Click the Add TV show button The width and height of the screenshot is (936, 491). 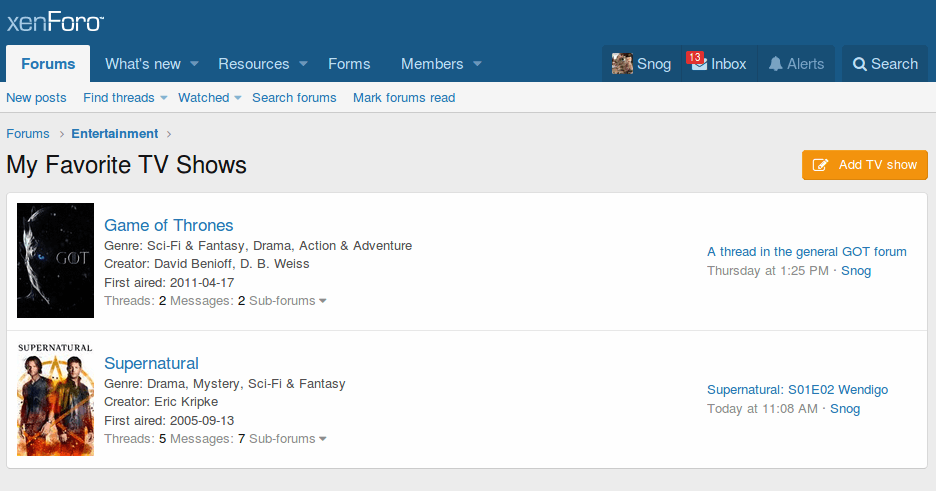point(865,165)
